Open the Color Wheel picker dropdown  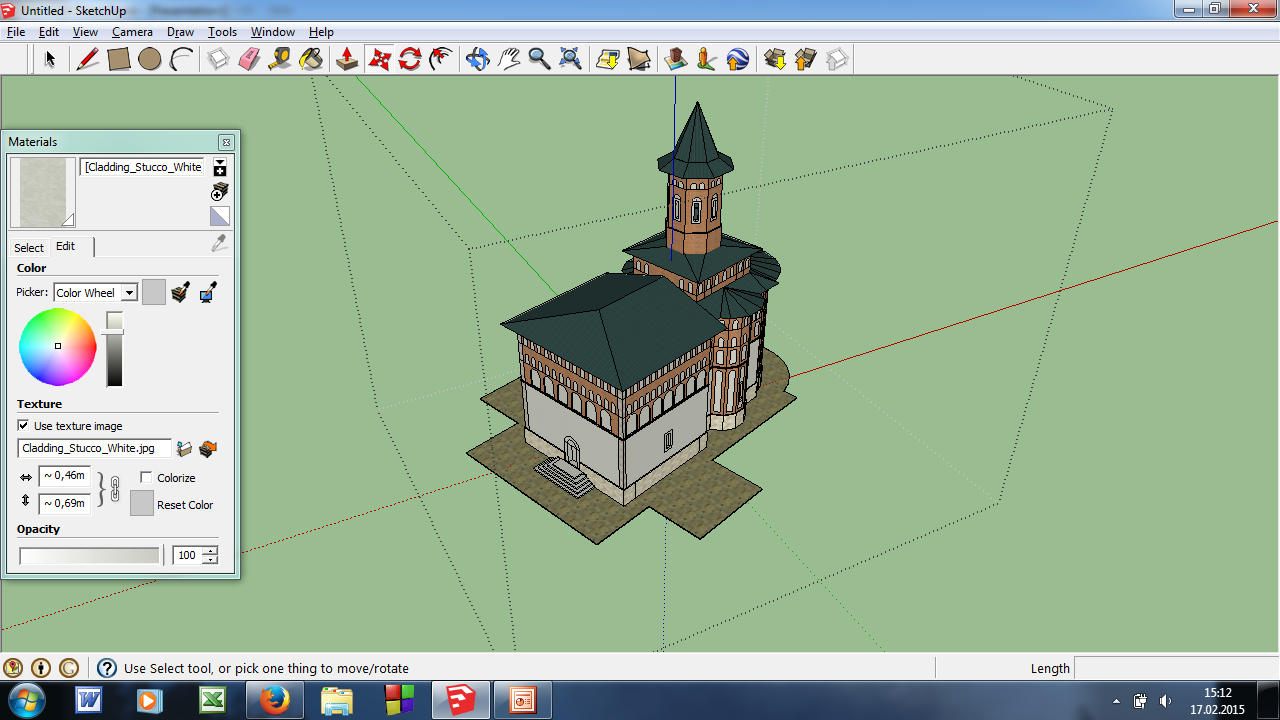pyautogui.click(x=129, y=293)
